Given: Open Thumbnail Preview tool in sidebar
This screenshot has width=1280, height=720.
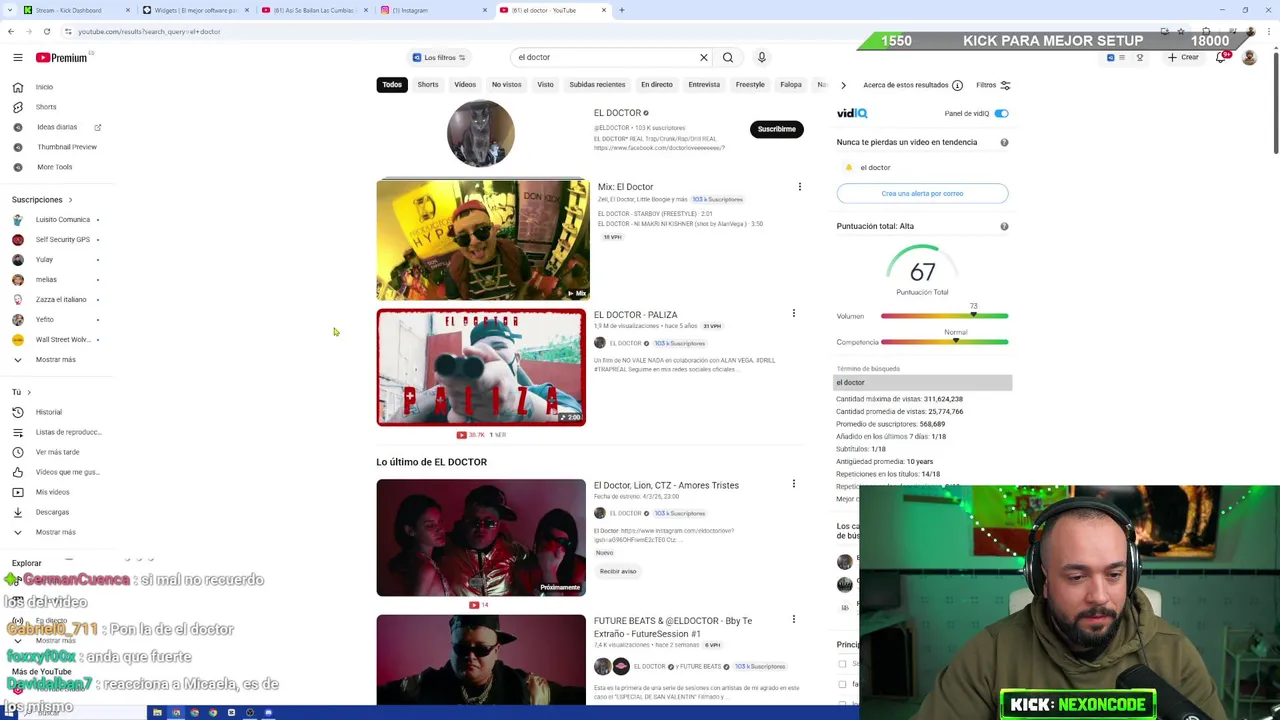Looking at the screenshot, I should pos(67,147).
